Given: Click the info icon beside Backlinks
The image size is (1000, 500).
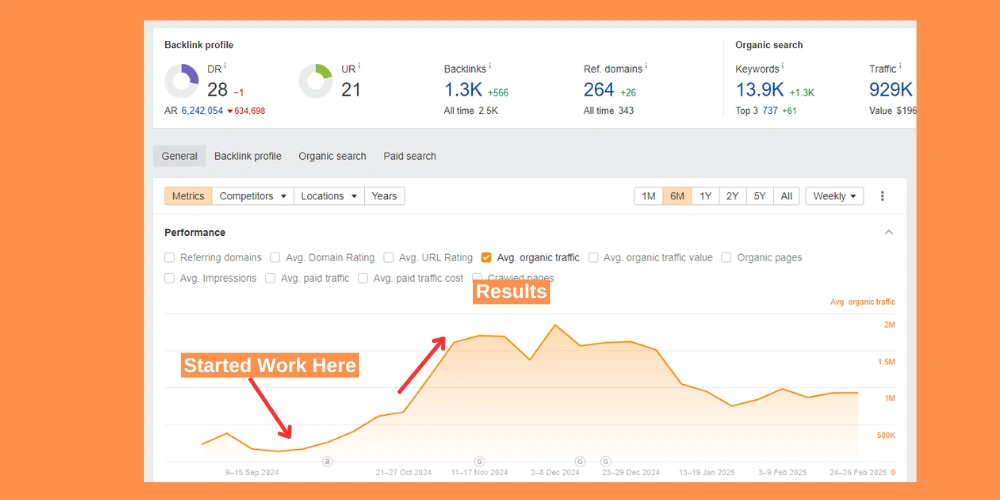Looking at the screenshot, I should (x=489, y=66).
